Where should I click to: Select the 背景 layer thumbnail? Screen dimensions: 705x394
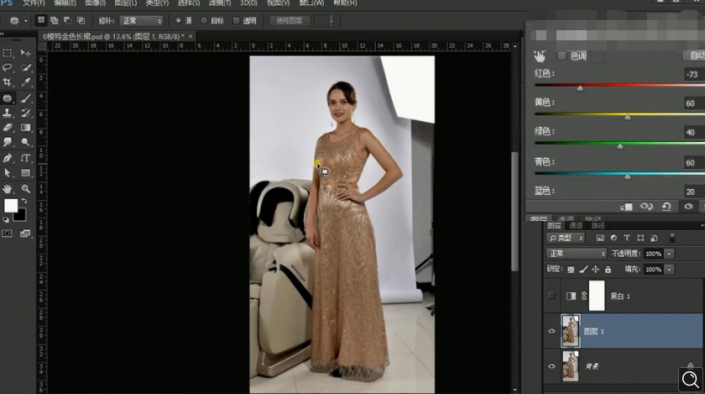571,367
